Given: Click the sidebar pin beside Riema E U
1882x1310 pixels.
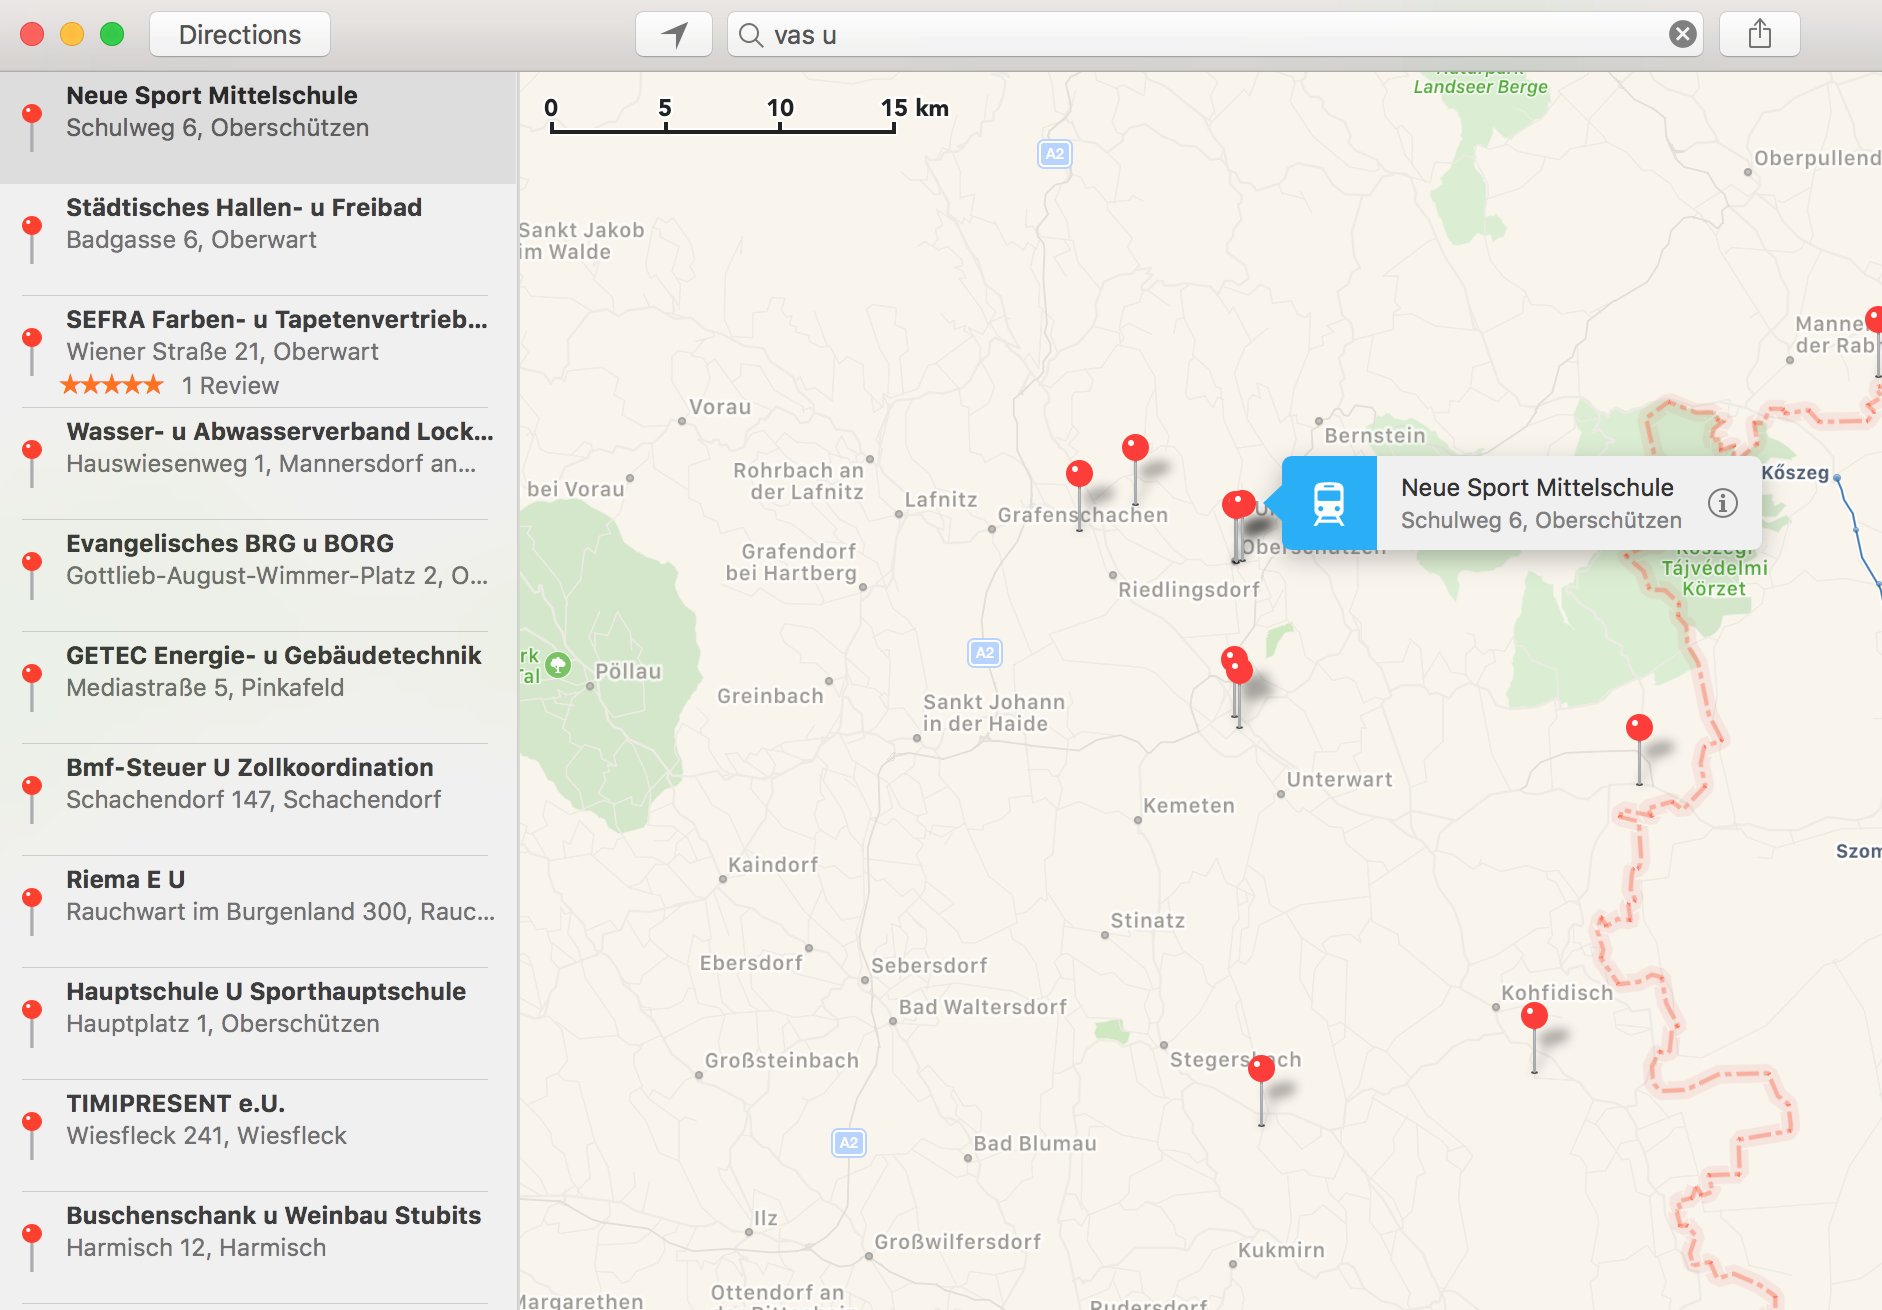Looking at the screenshot, I should pyautogui.click(x=32, y=911).
